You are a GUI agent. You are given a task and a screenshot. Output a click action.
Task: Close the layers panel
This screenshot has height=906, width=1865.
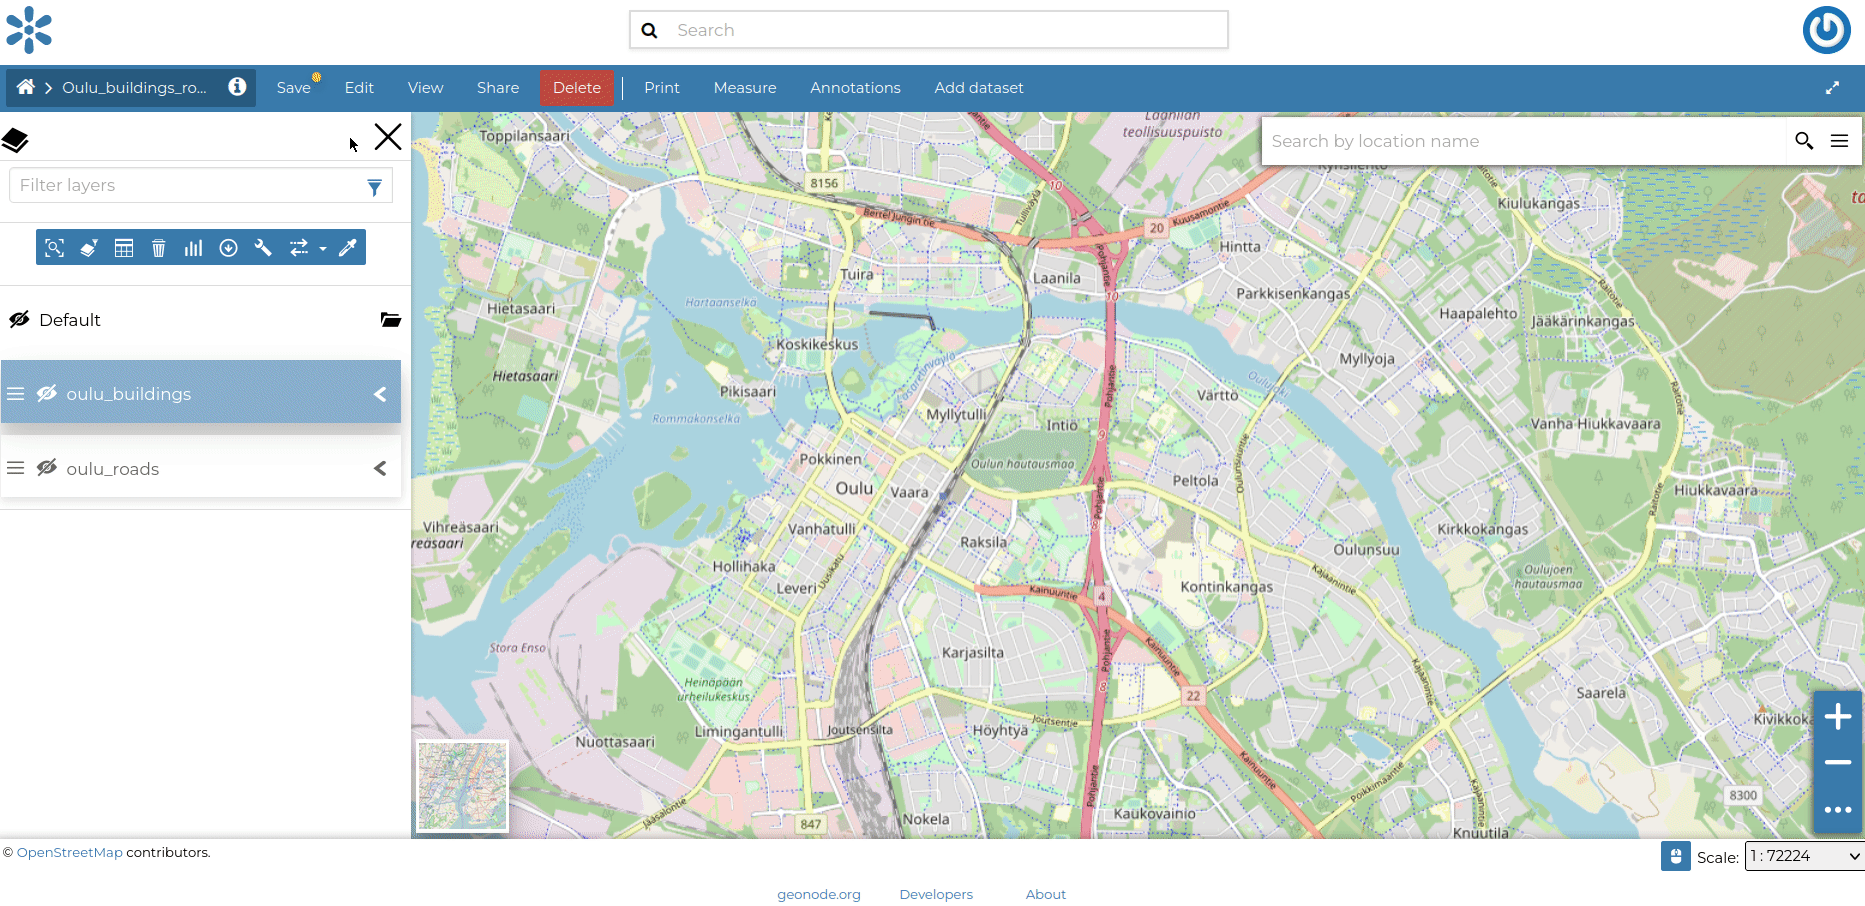tap(388, 137)
